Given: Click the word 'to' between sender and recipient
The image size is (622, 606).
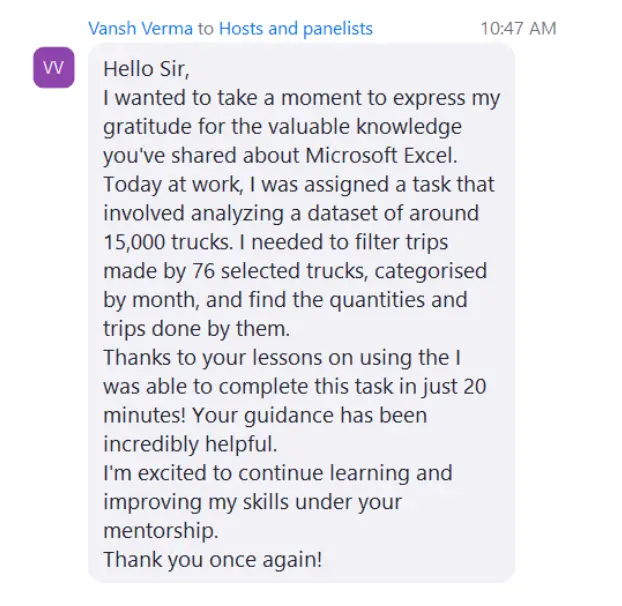Looking at the screenshot, I should pos(206,29).
